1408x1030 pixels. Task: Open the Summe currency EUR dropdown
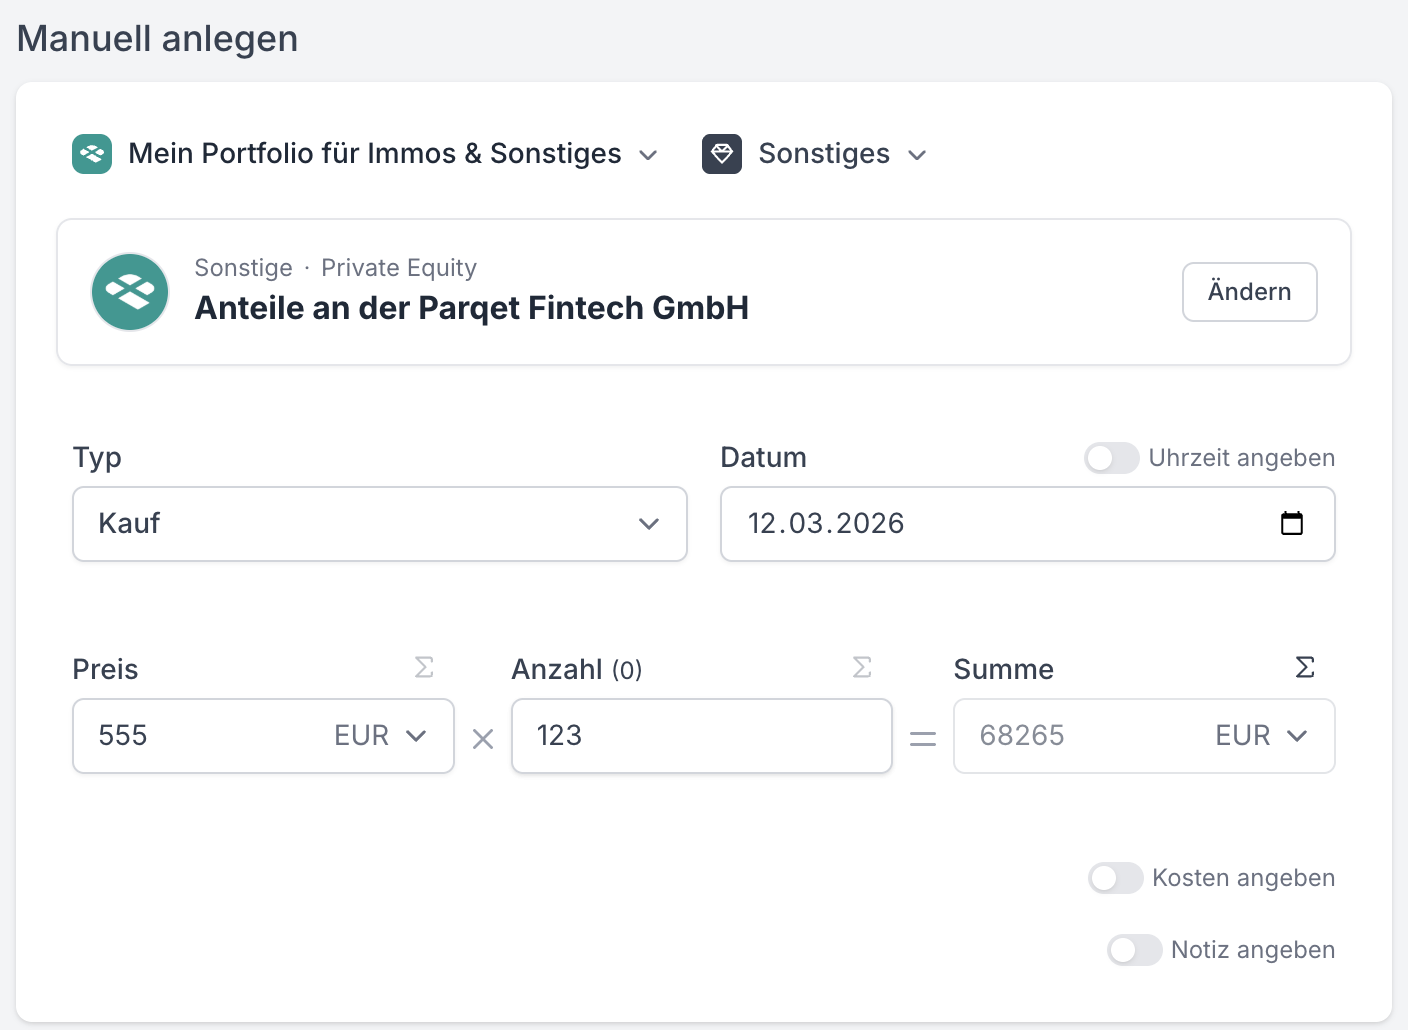[1262, 736]
